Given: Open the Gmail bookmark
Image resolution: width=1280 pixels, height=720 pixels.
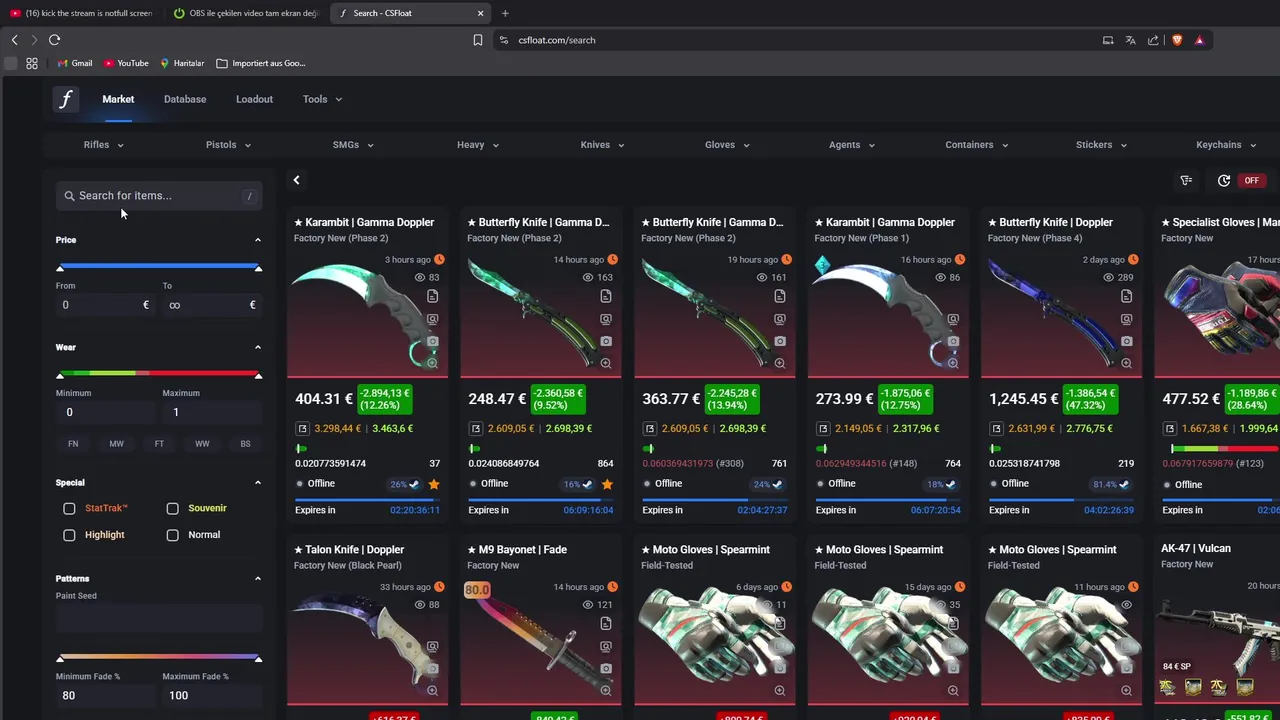Looking at the screenshot, I should 75,63.
